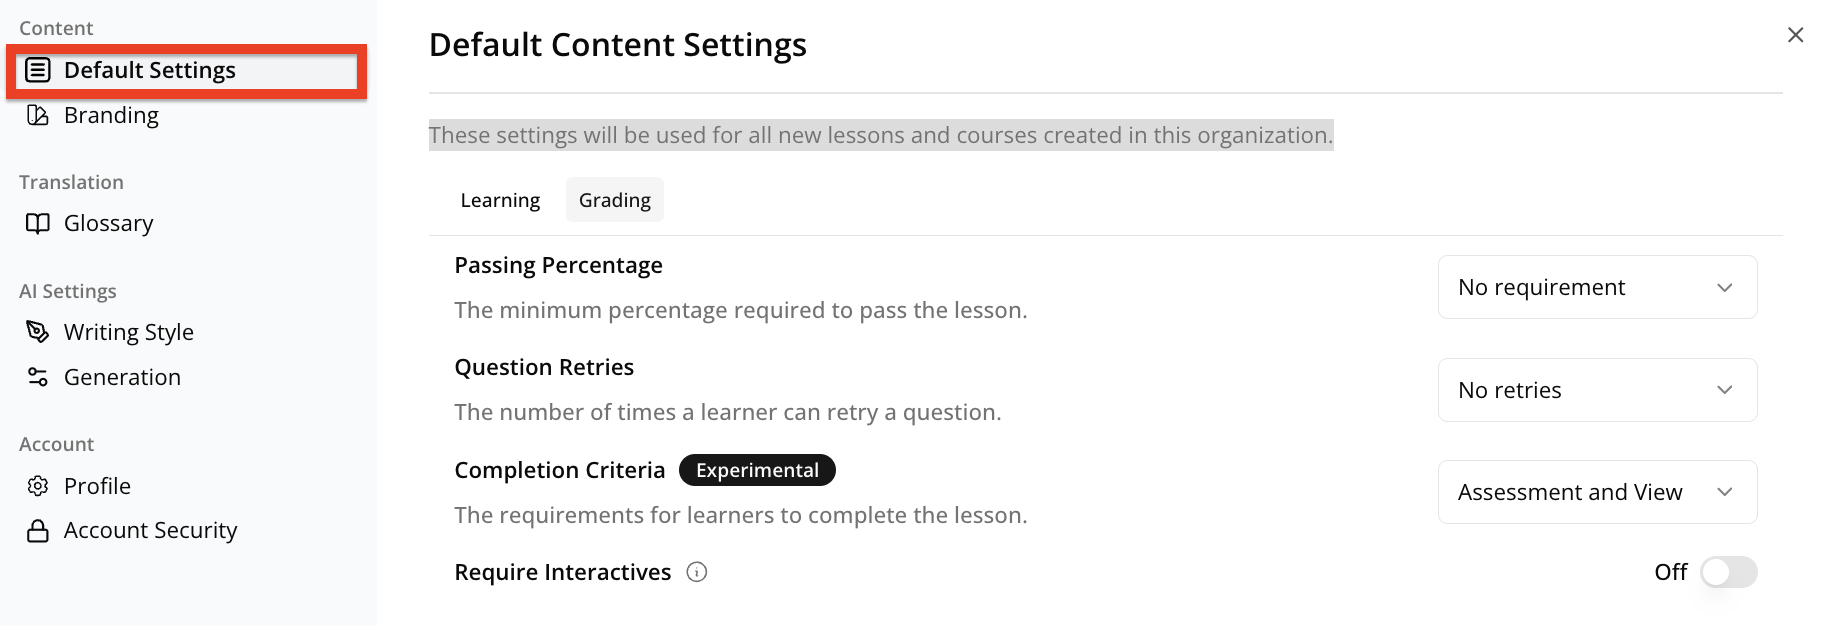Image resolution: width=1830 pixels, height=626 pixels.
Task: Open the Glossary section
Action: point(108,223)
